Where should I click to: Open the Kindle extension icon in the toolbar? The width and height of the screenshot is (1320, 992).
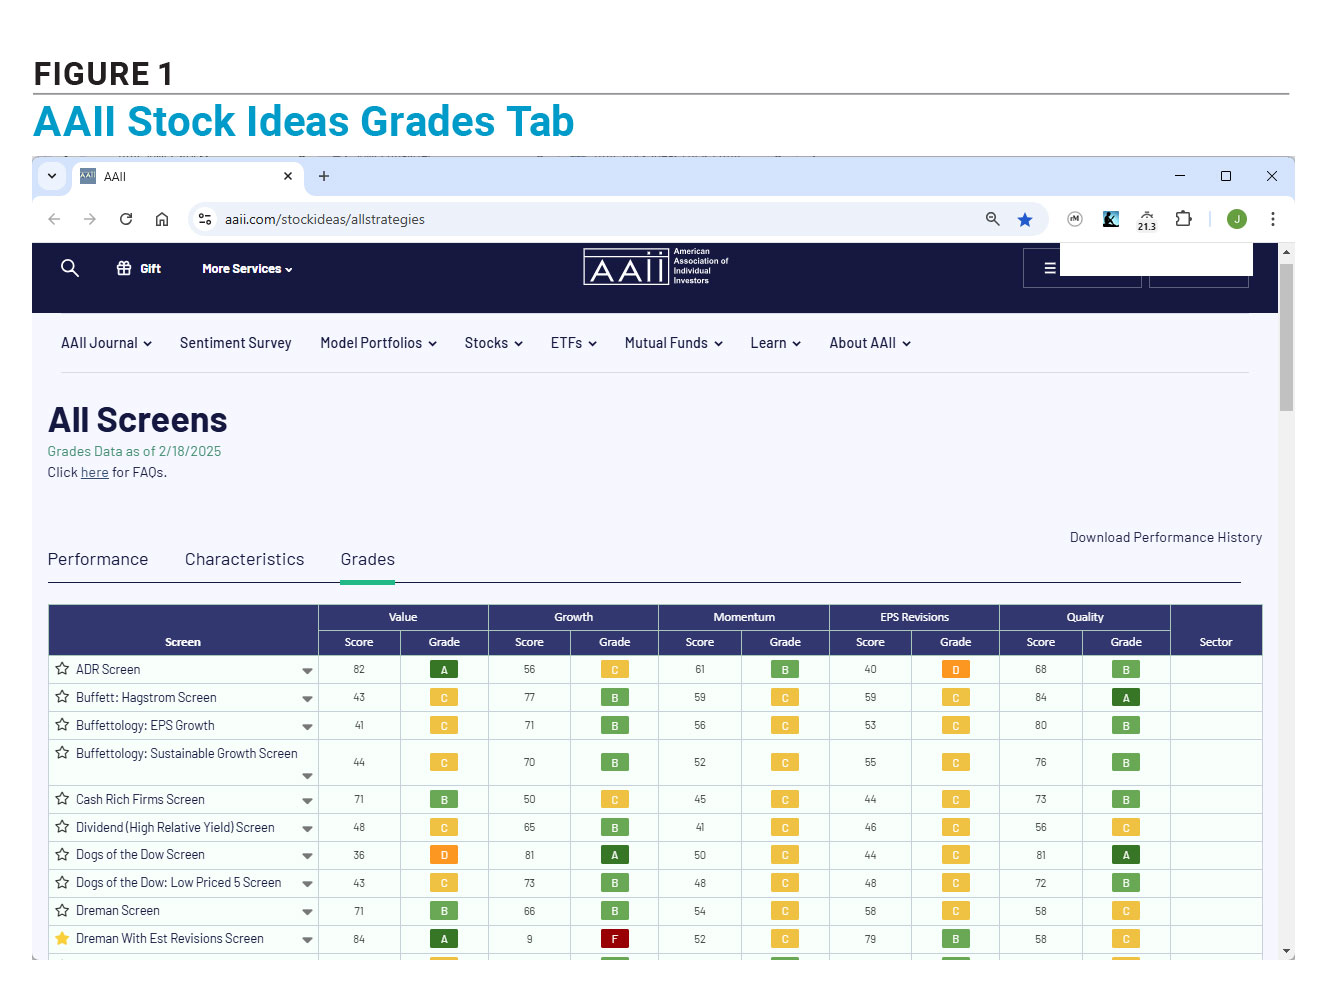(1111, 219)
